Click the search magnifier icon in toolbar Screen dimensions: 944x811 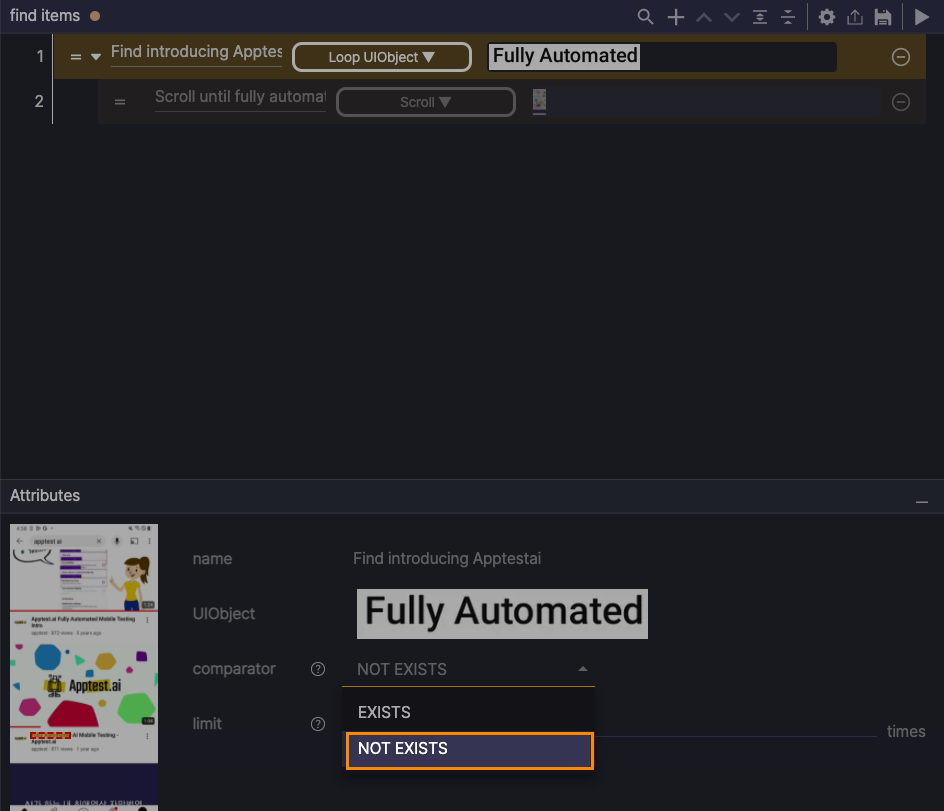pos(646,17)
